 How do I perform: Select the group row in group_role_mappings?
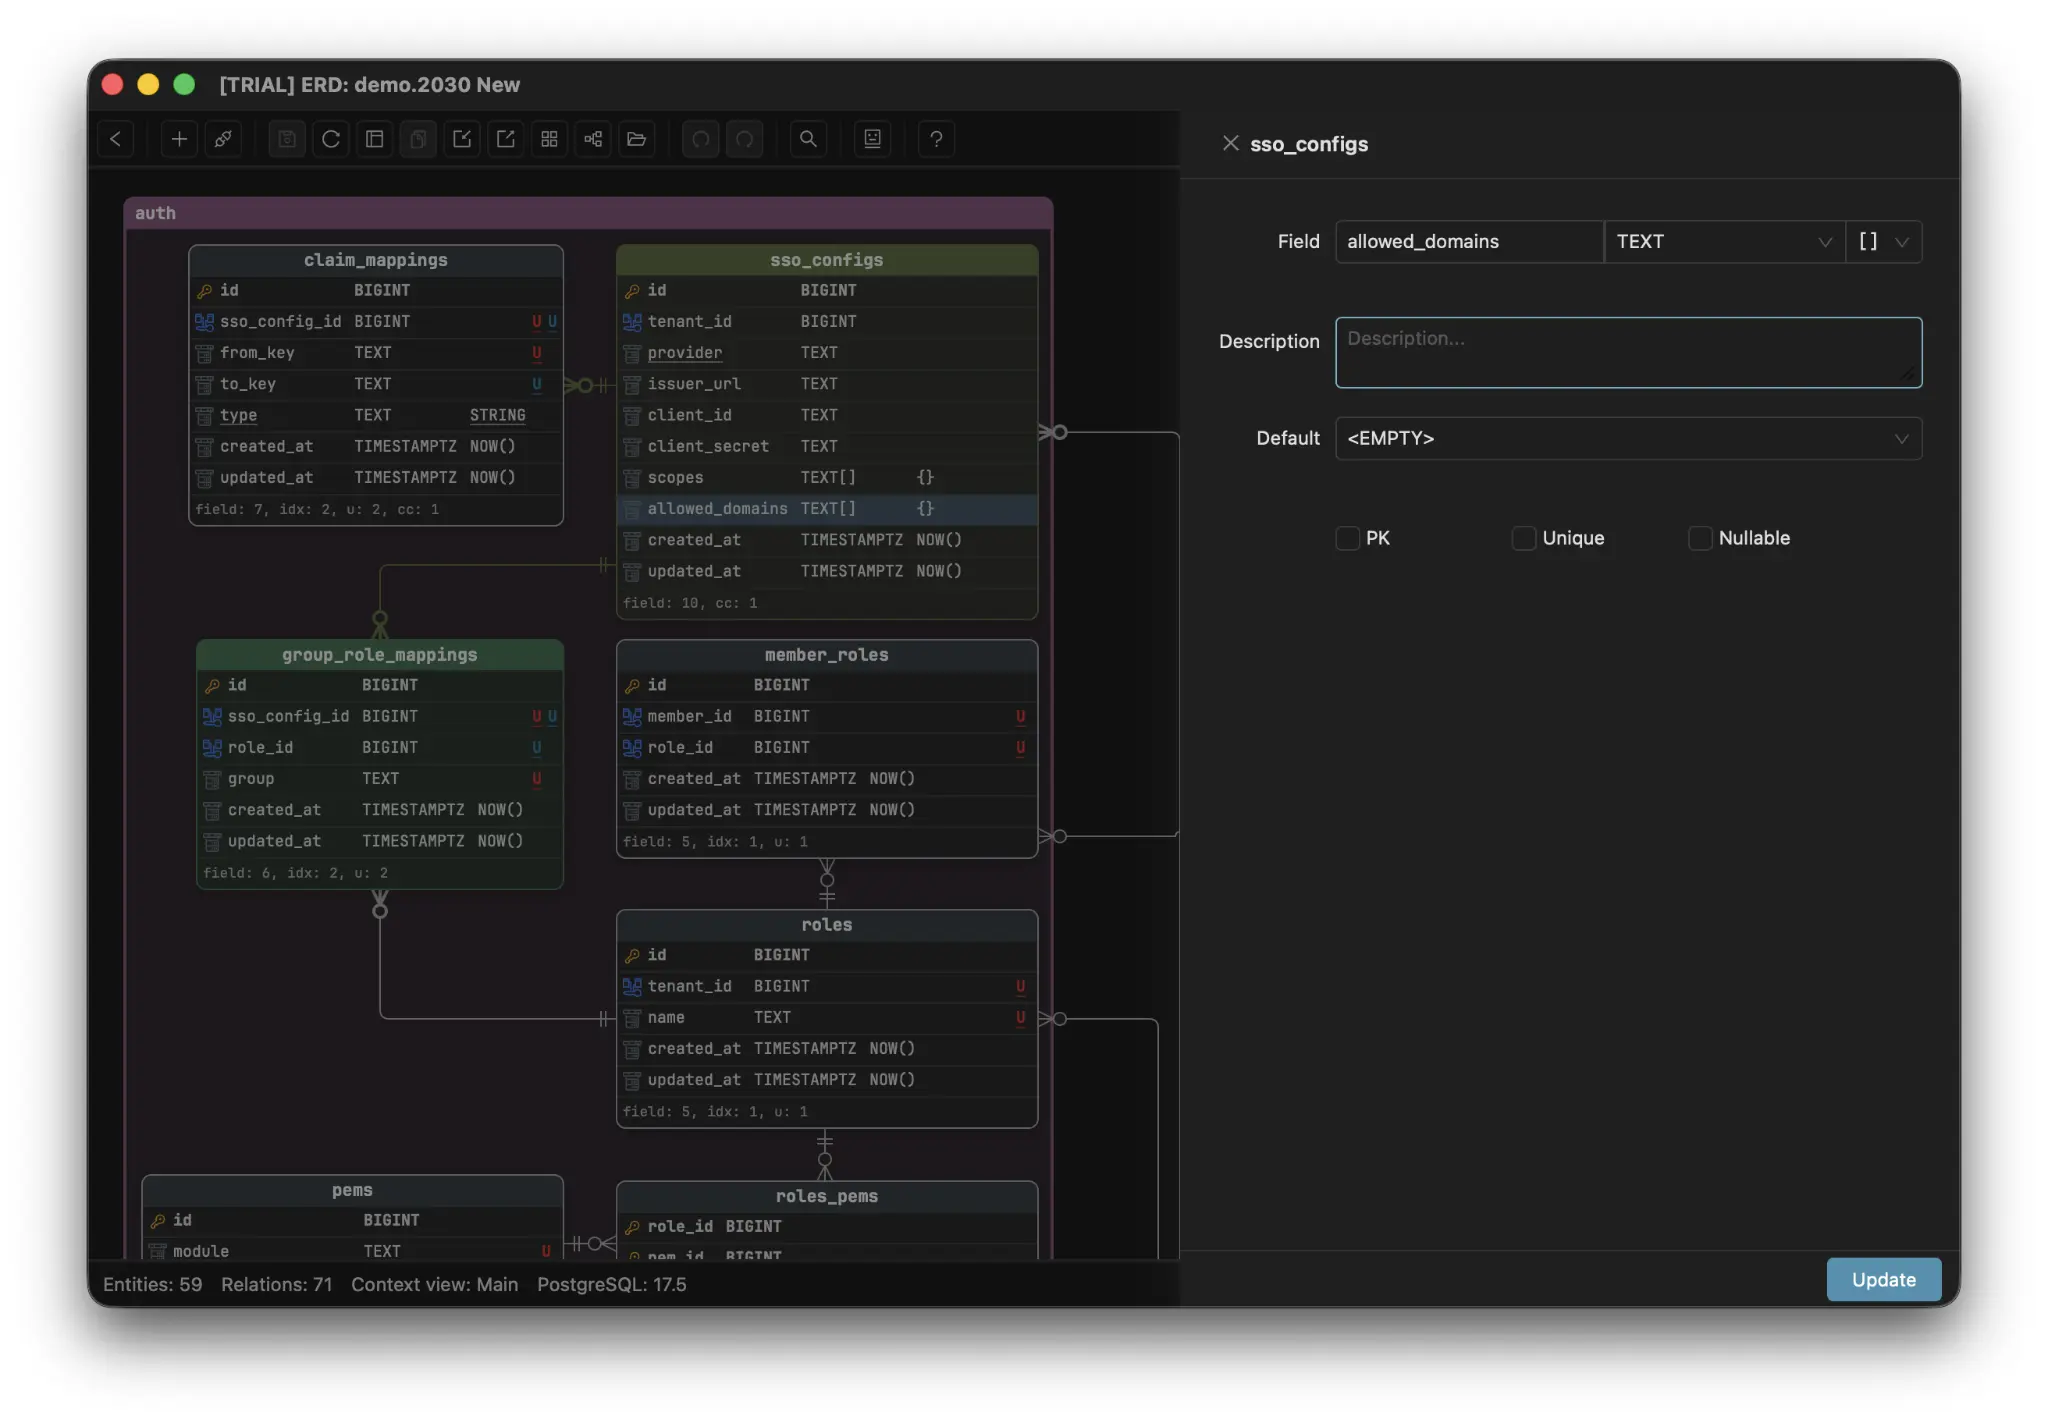[380, 779]
